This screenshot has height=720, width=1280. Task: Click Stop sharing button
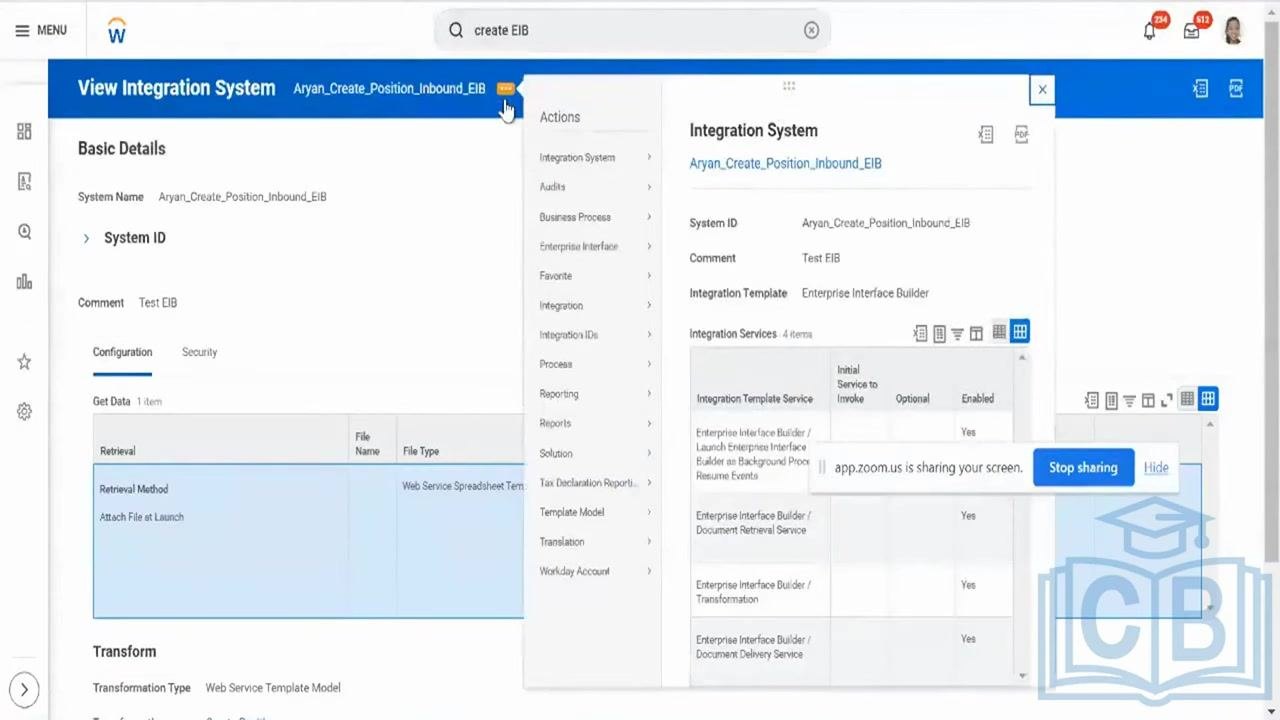pyautogui.click(x=1083, y=468)
